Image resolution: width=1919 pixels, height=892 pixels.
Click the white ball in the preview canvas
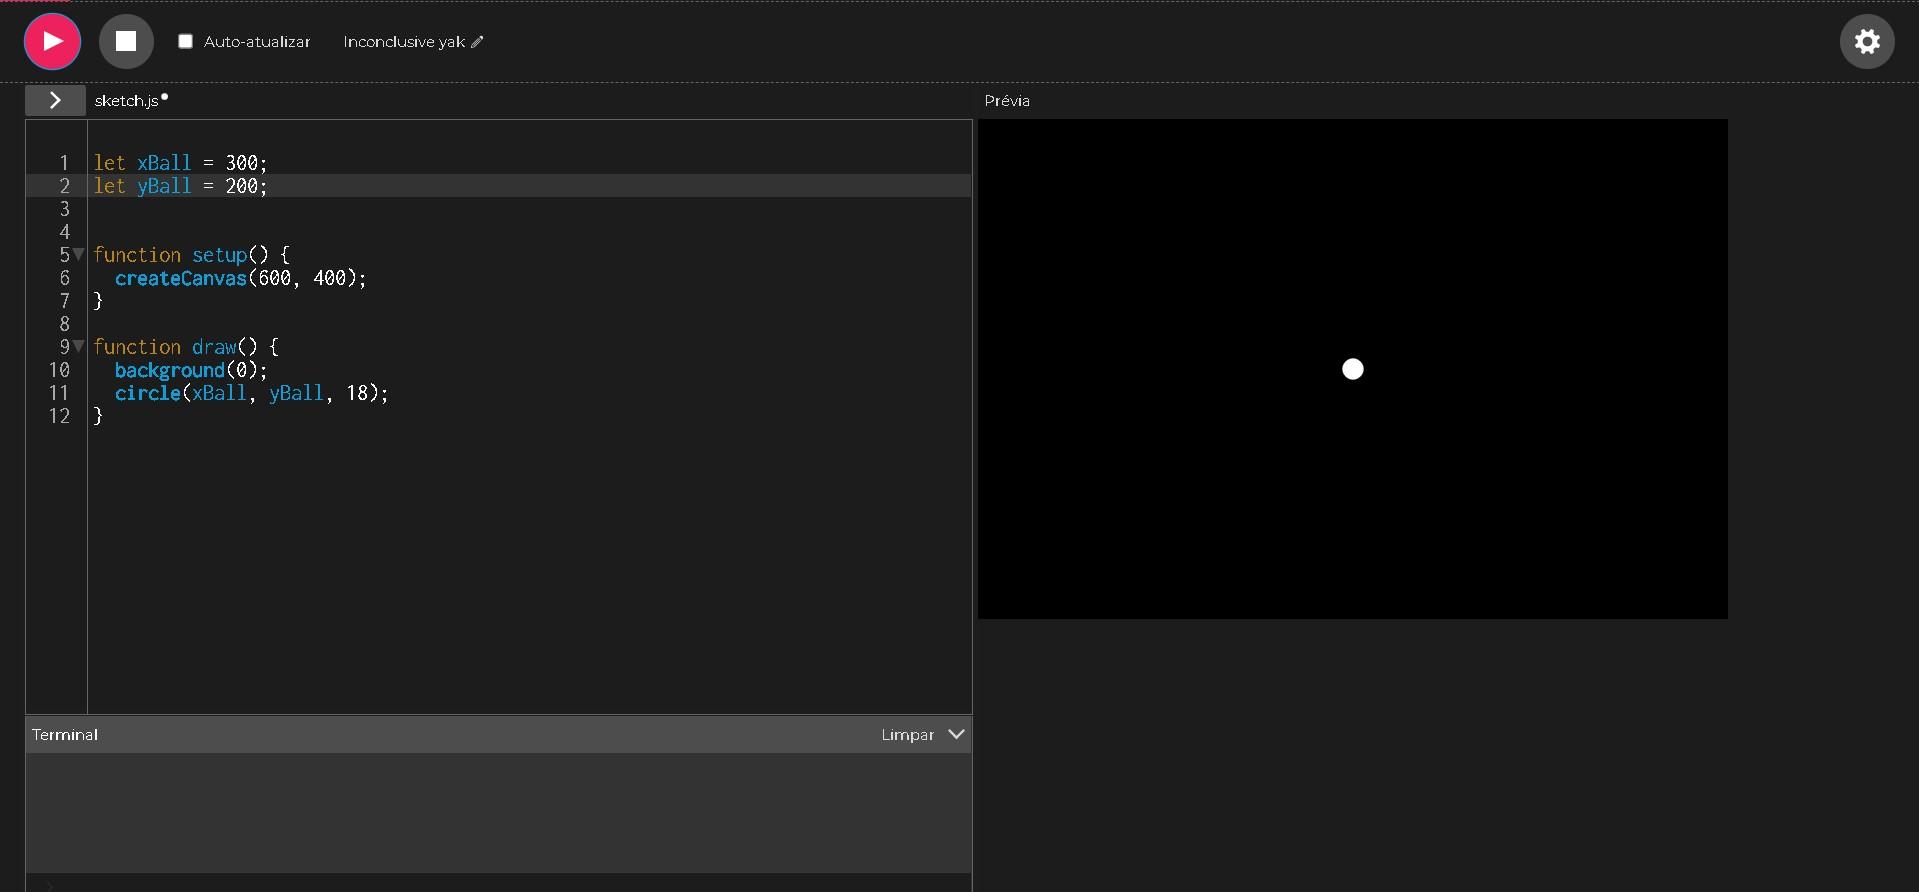tap(1352, 369)
